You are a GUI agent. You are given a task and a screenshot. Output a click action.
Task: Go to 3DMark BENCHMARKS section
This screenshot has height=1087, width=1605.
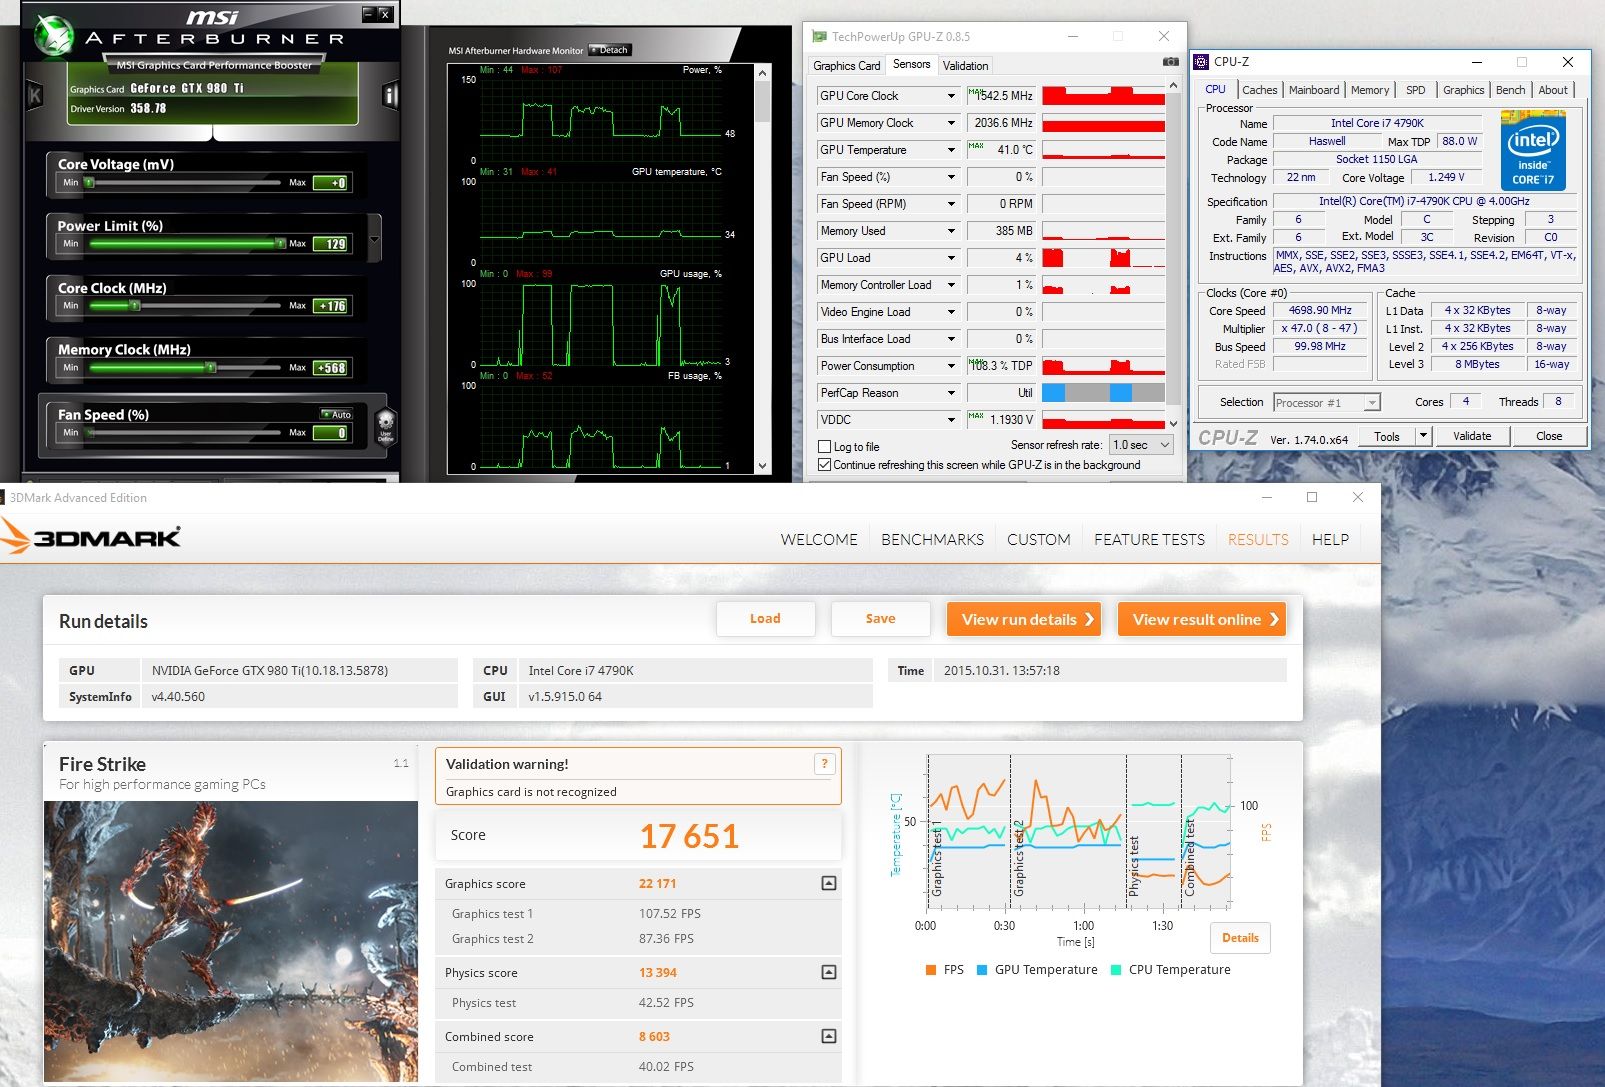[x=932, y=539]
